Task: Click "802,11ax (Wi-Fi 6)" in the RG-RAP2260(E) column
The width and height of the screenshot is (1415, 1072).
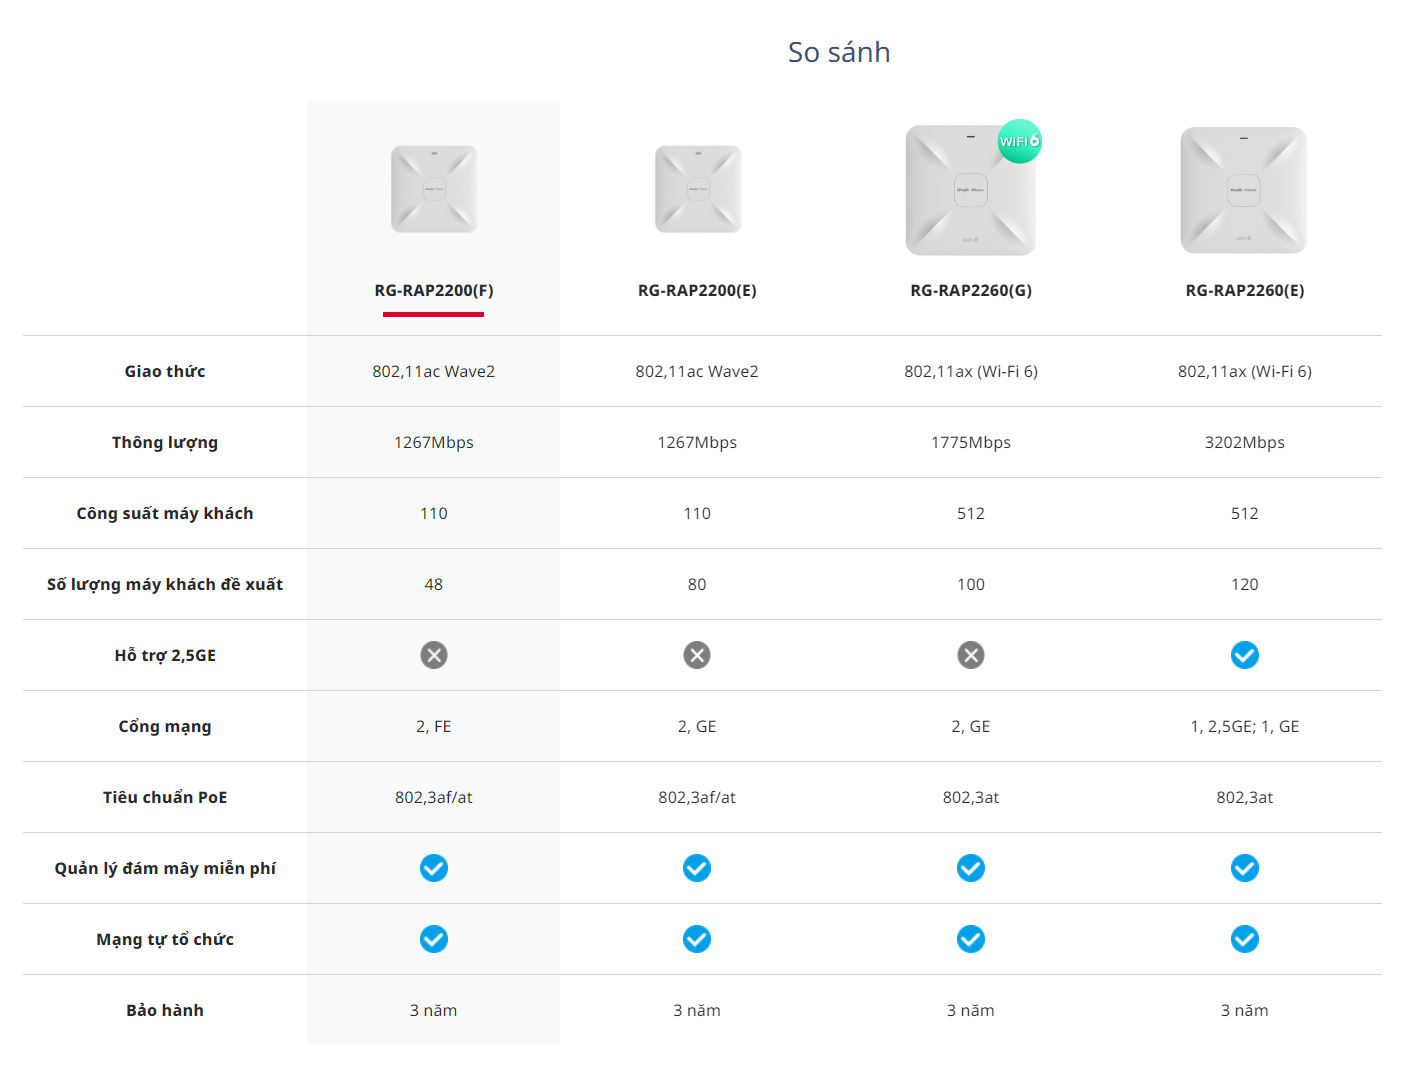Action: [x=1245, y=371]
